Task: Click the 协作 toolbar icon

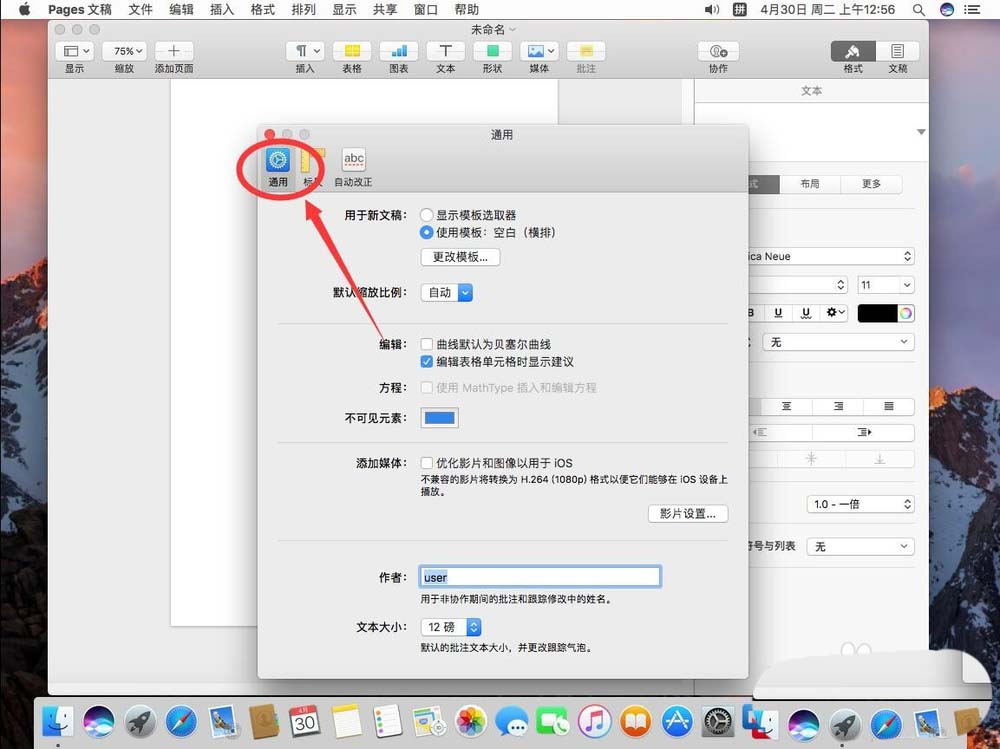Action: pyautogui.click(x=716, y=50)
